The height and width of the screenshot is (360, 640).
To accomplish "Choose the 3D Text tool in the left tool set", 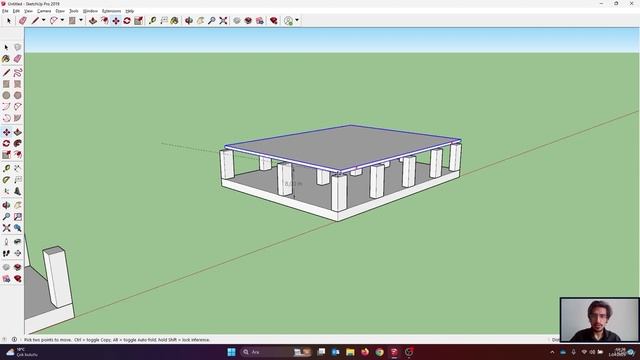I will (18, 191).
